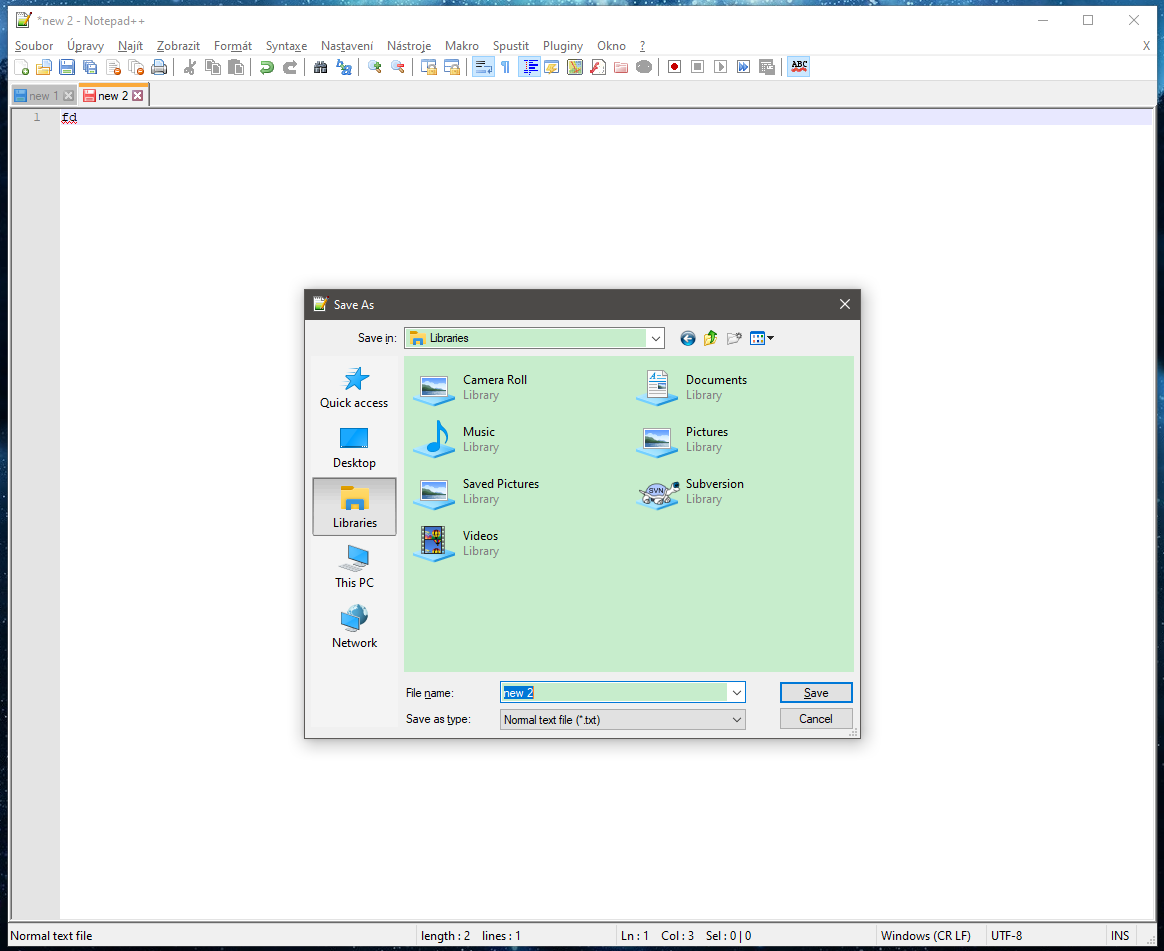Select Network in places bar
The width and height of the screenshot is (1164, 951).
(x=354, y=627)
